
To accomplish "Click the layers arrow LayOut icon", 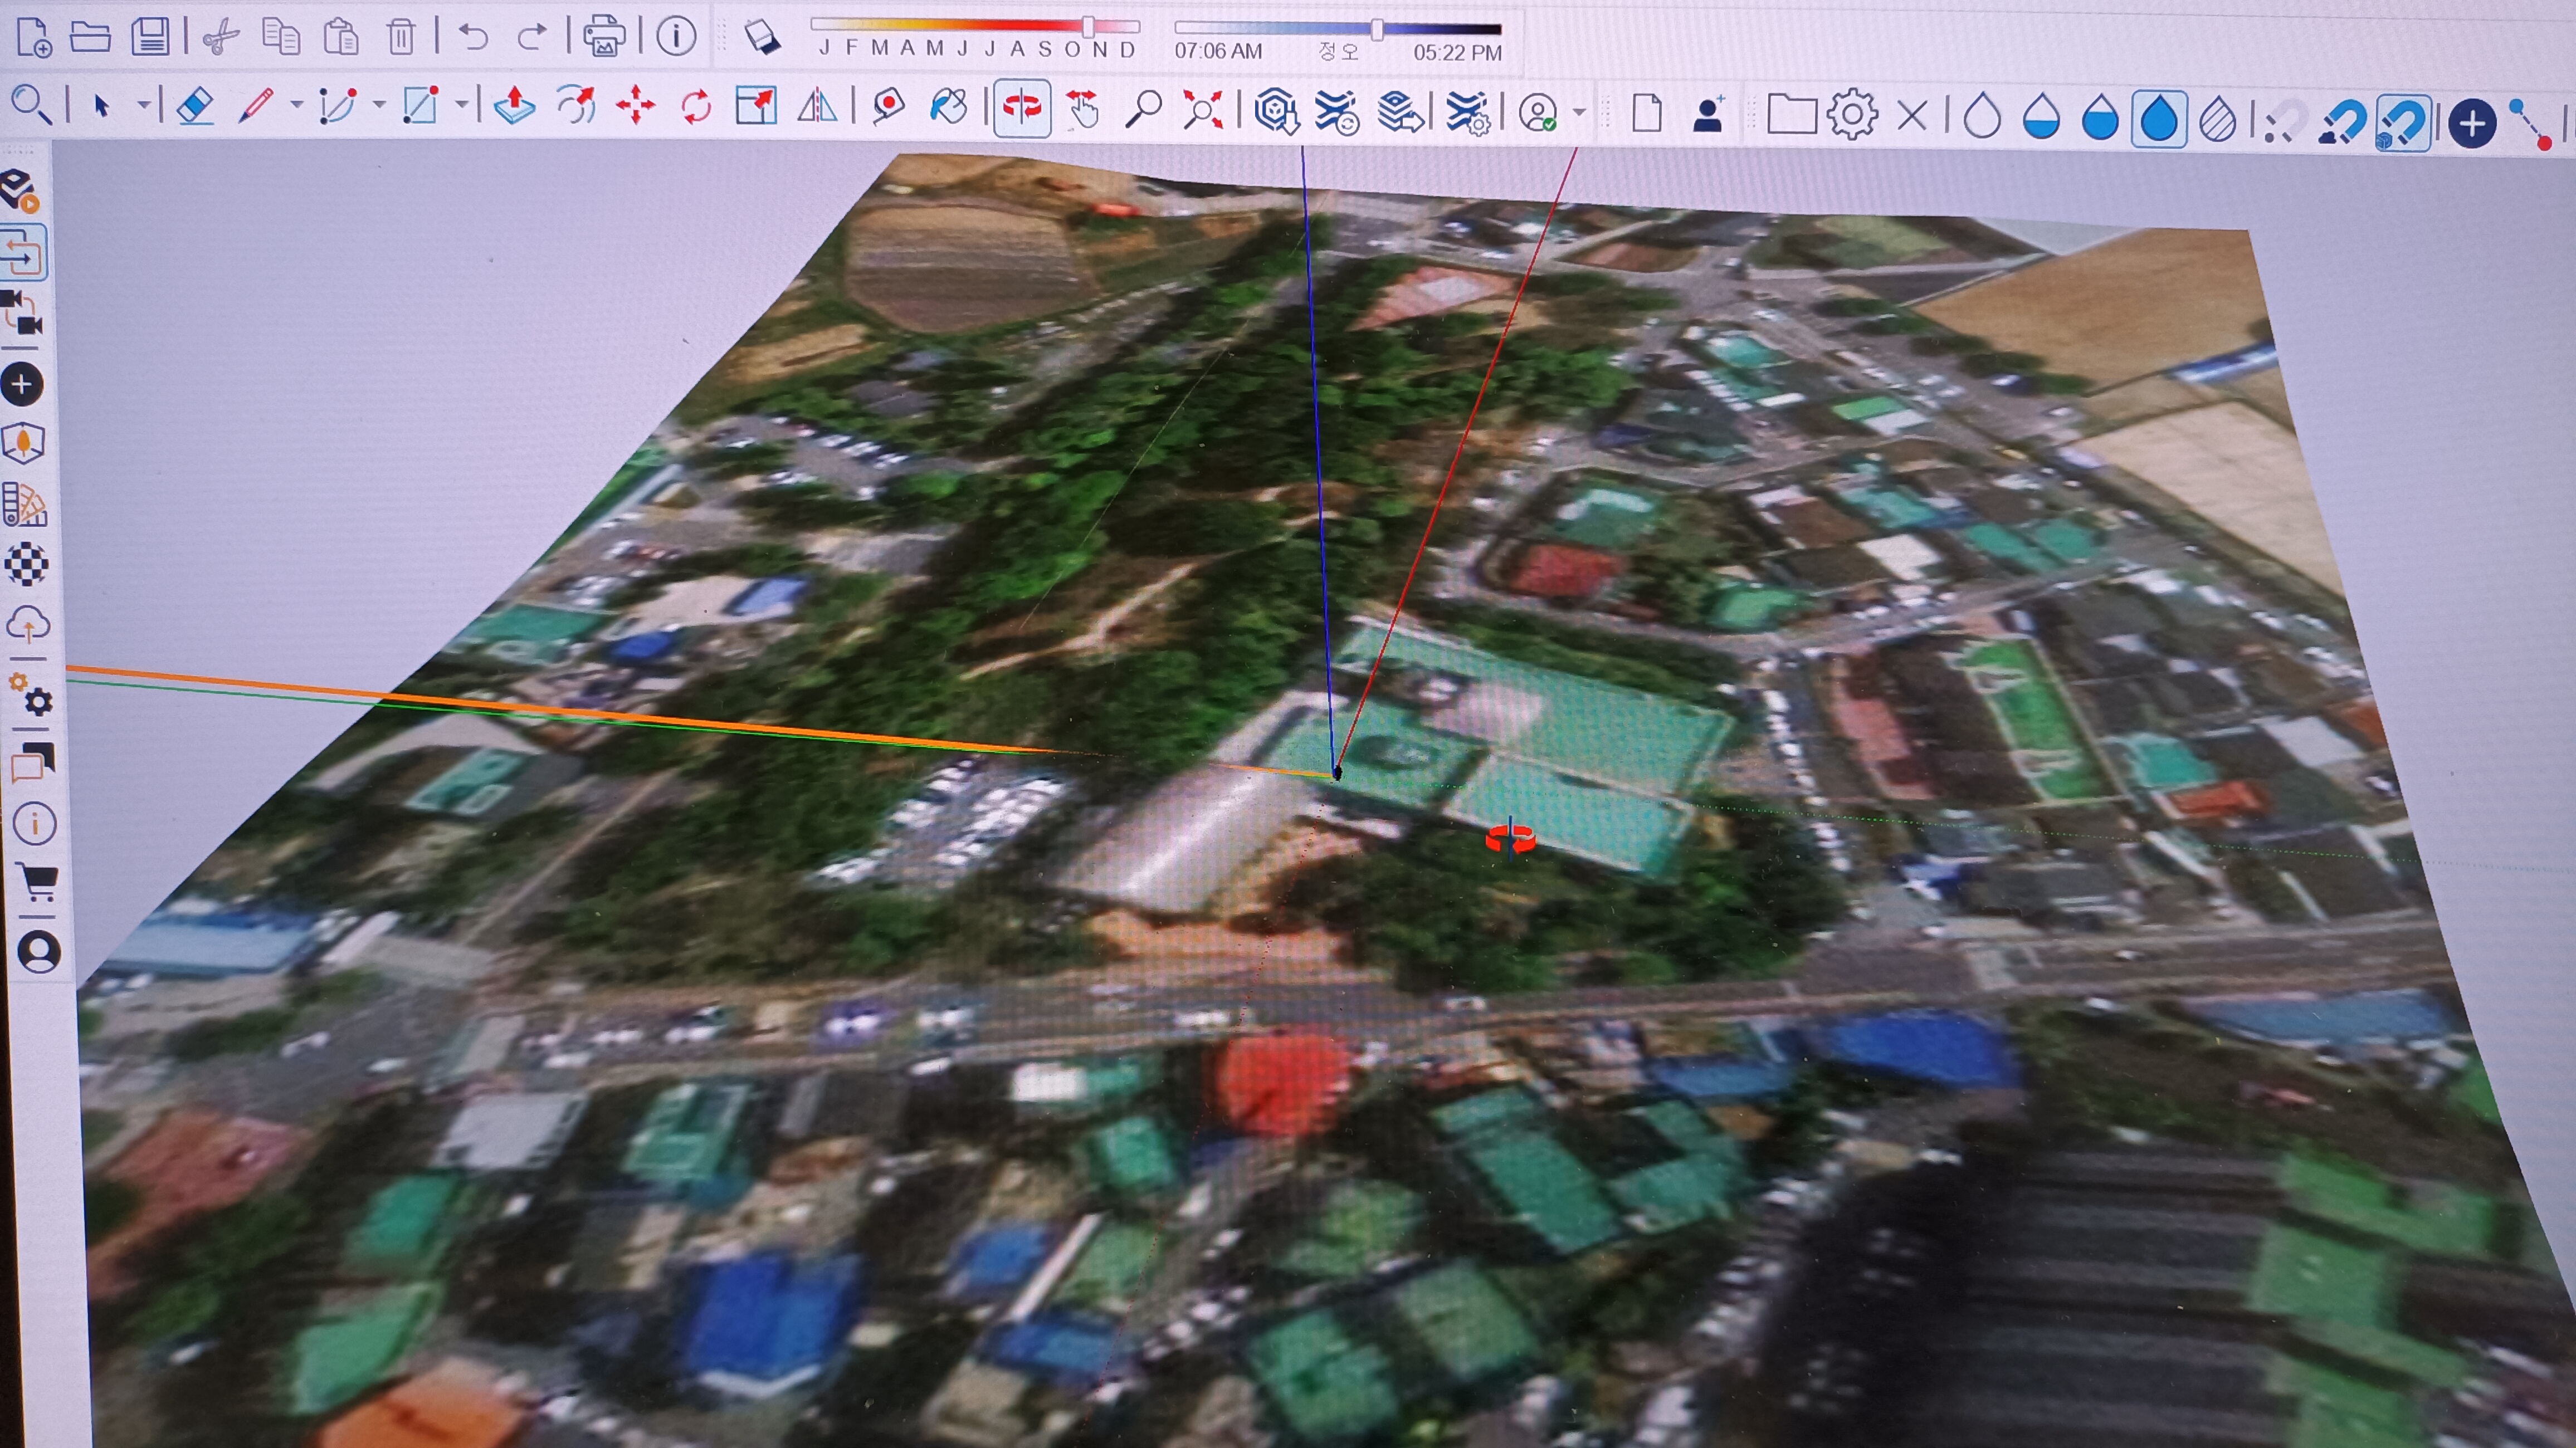I will (1401, 112).
